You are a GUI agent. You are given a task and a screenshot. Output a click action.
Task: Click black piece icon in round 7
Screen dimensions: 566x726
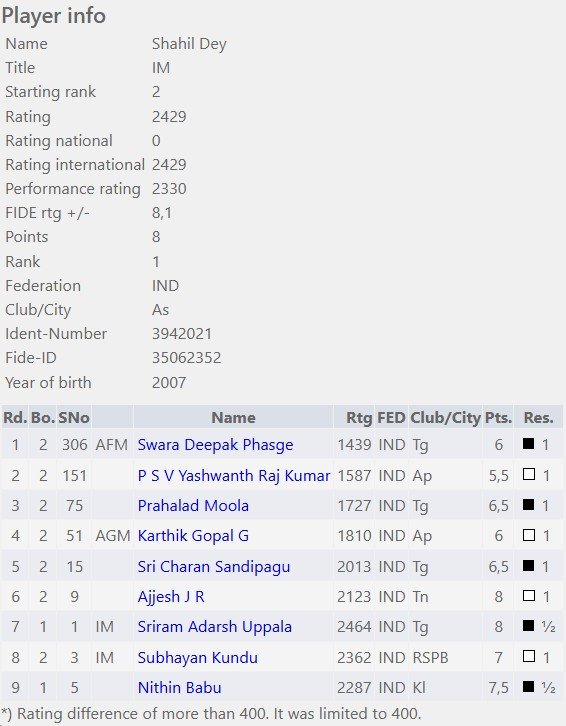(528, 626)
